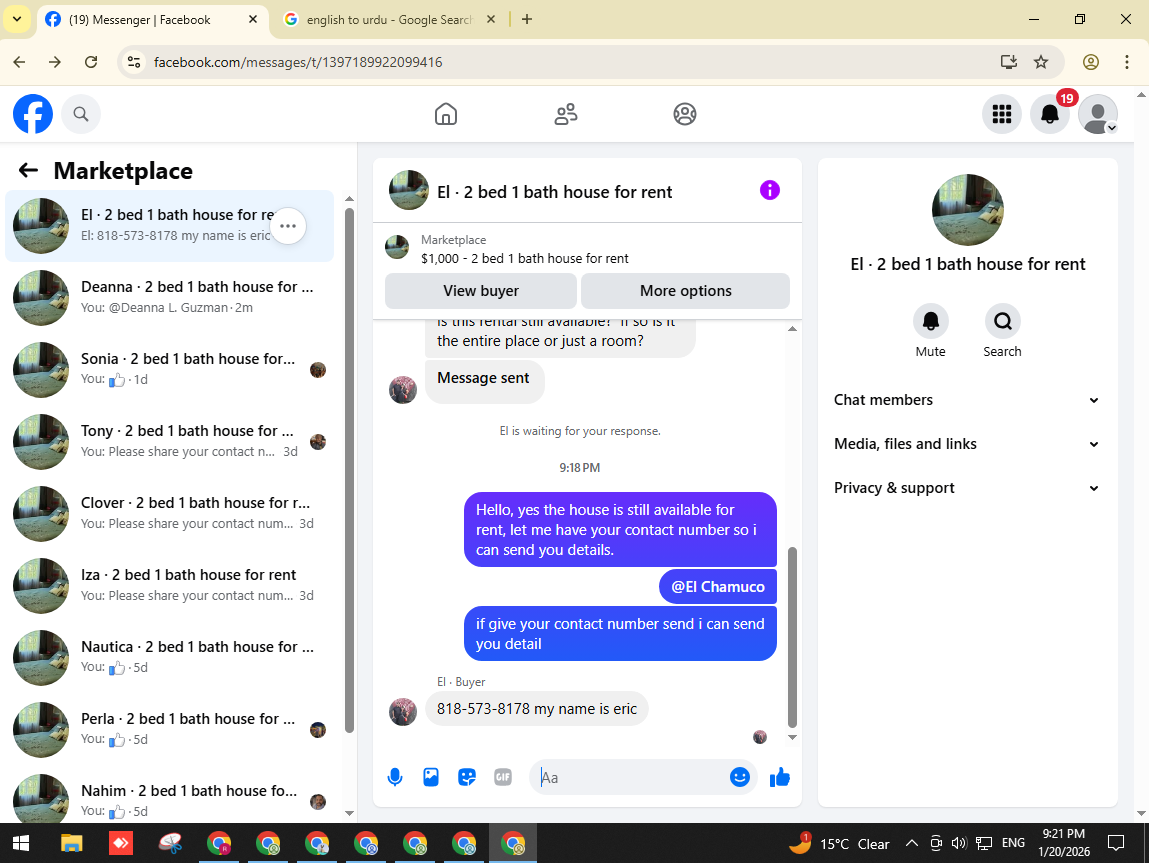The height and width of the screenshot is (863, 1149).
Task: Go back using the browser back arrow
Action: [x=20, y=62]
